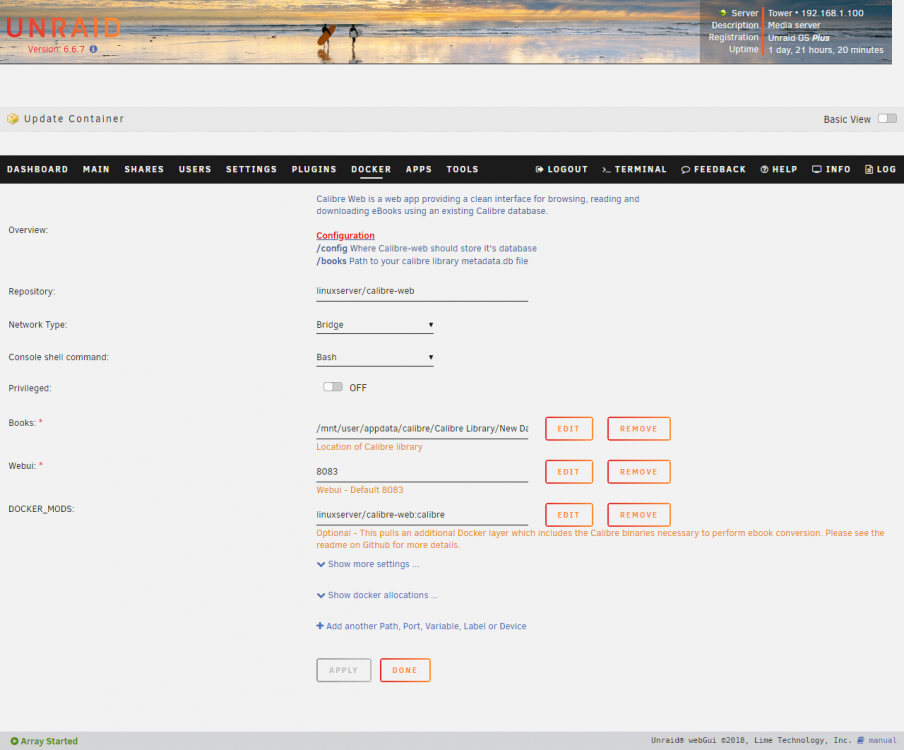Viewport: 904px width, 750px height.
Task: Expand Show docker allocations
Action: pos(378,595)
